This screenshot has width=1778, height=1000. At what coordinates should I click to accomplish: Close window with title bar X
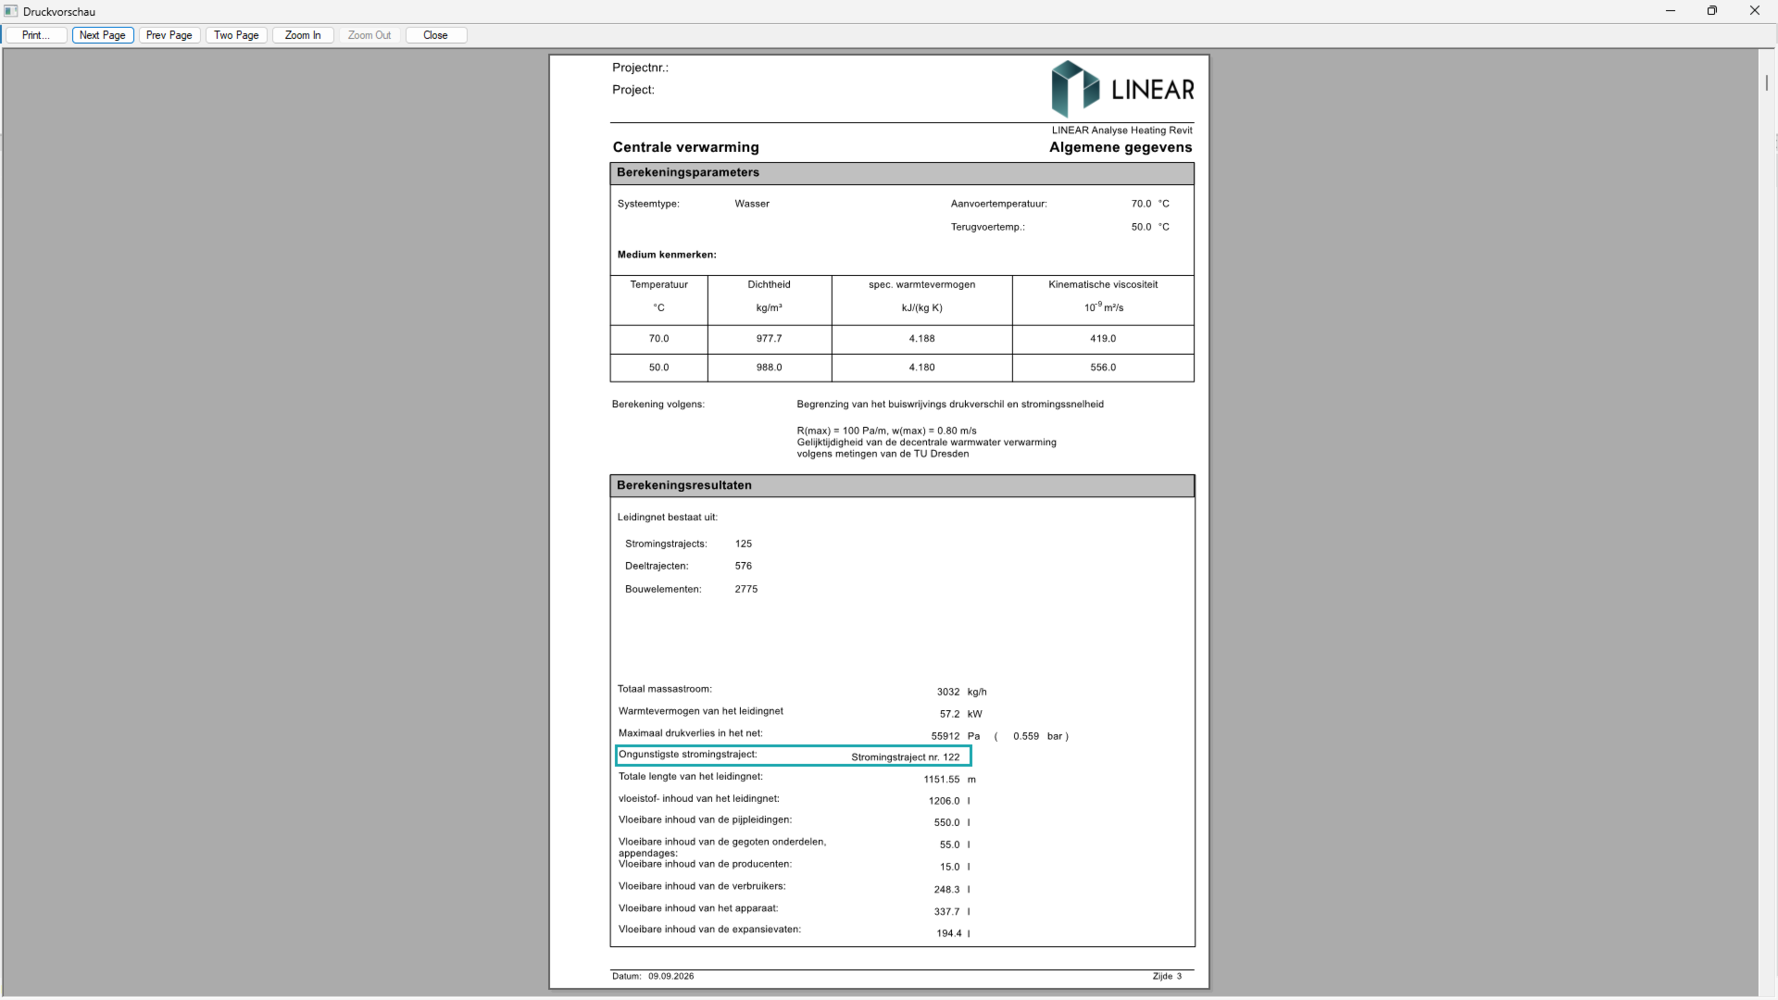pyautogui.click(x=1754, y=11)
